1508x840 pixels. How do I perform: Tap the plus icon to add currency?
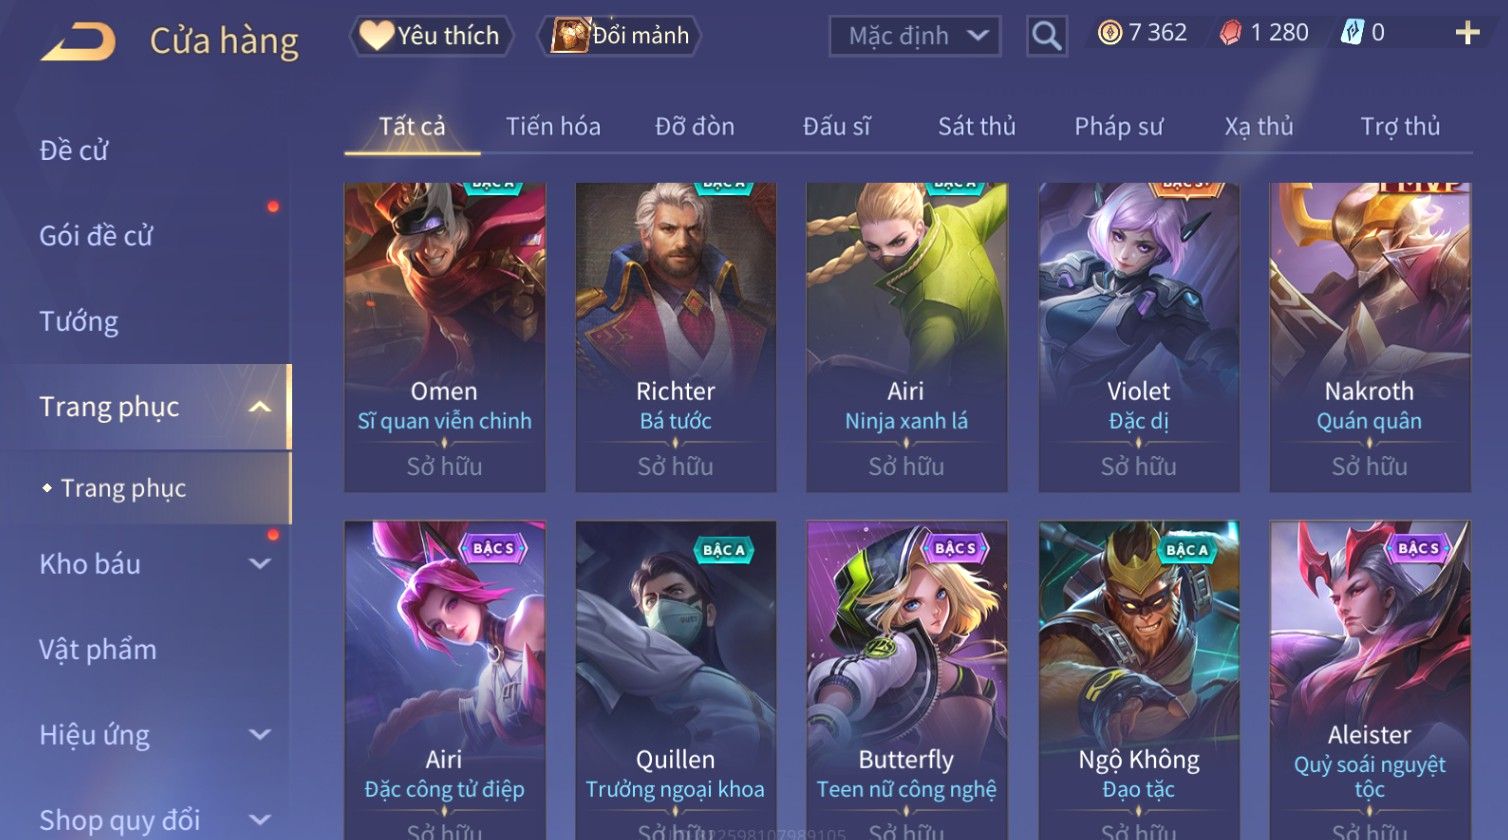point(1467,34)
